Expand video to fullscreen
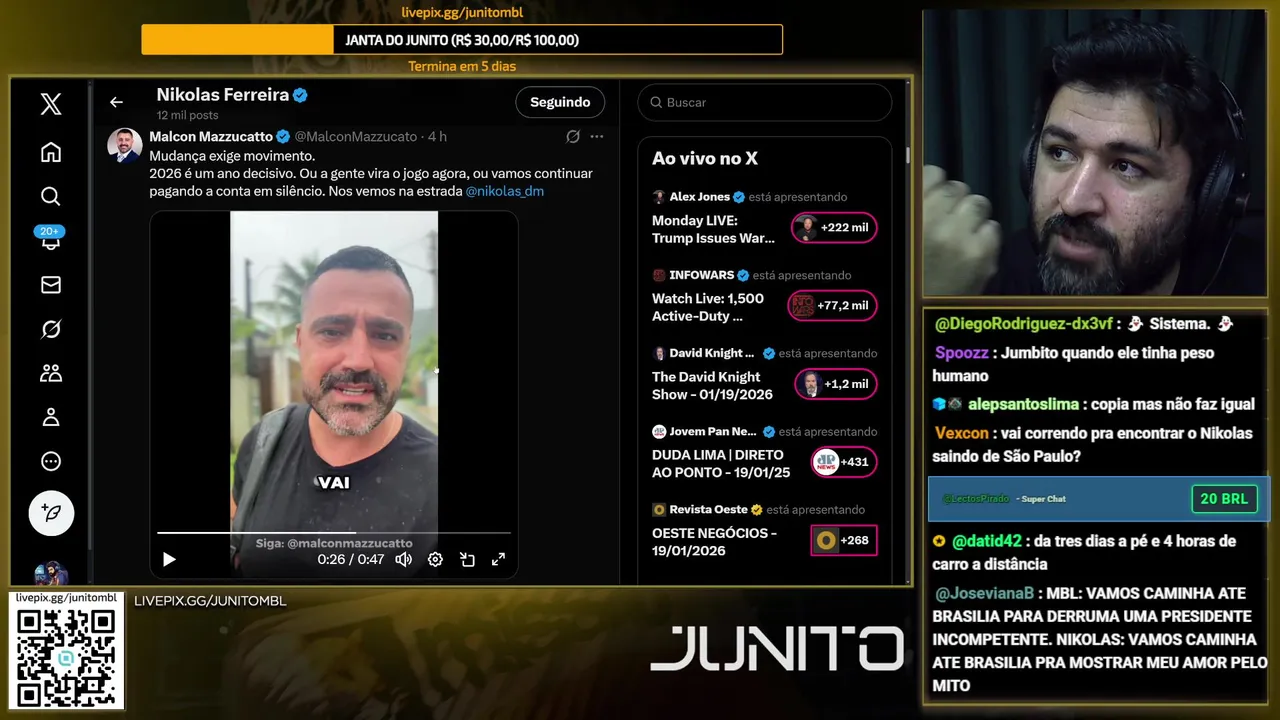 [498, 560]
